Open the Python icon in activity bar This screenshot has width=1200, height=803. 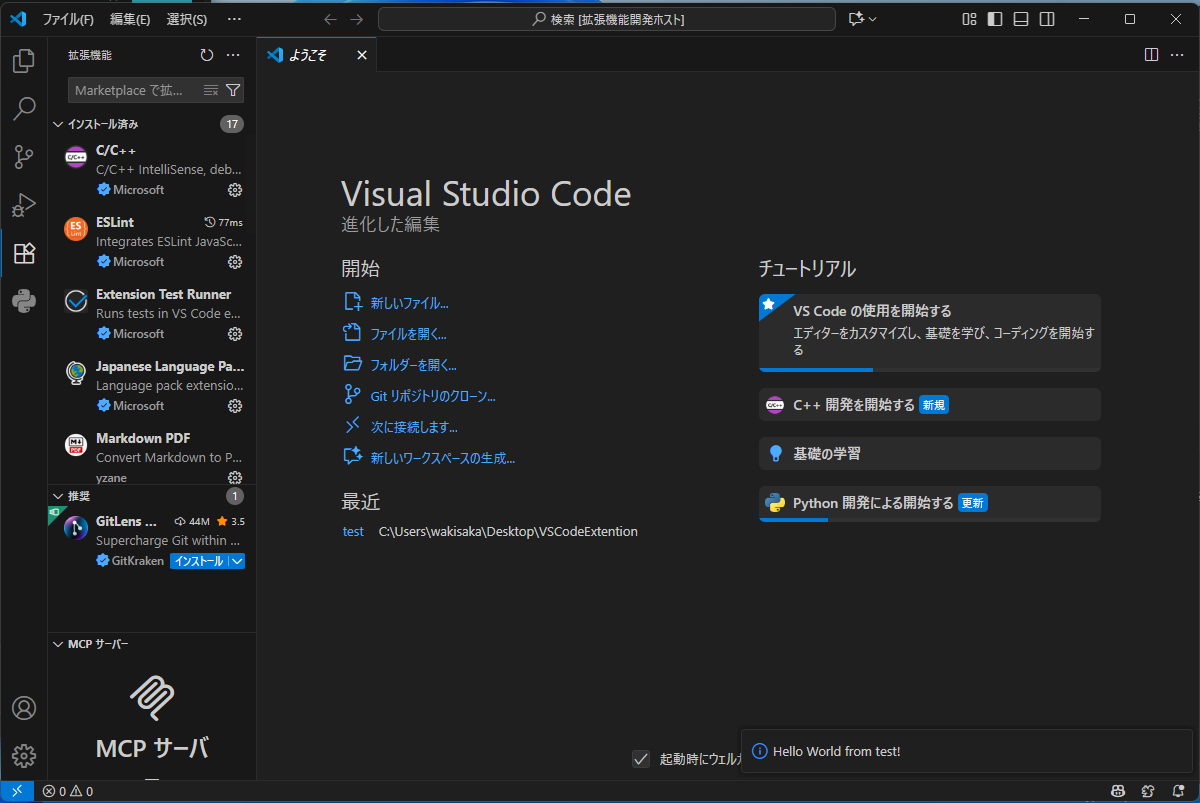(x=23, y=300)
